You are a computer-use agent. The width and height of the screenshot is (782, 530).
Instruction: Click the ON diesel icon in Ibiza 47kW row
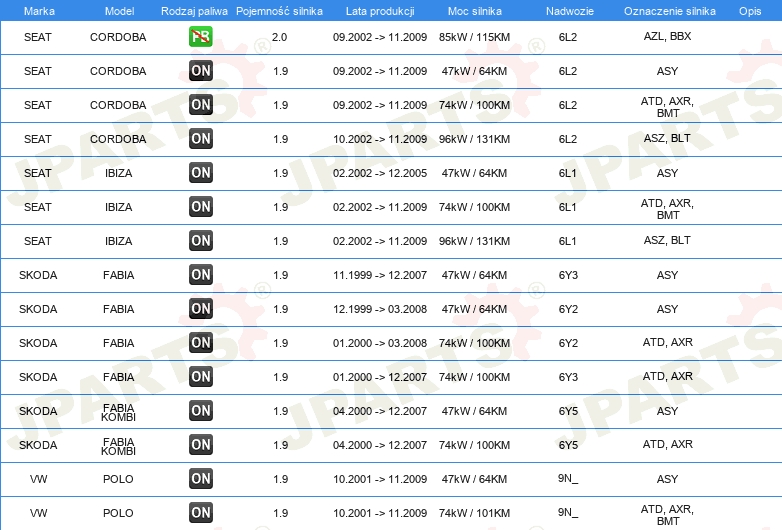pyautogui.click(x=200, y=173)
